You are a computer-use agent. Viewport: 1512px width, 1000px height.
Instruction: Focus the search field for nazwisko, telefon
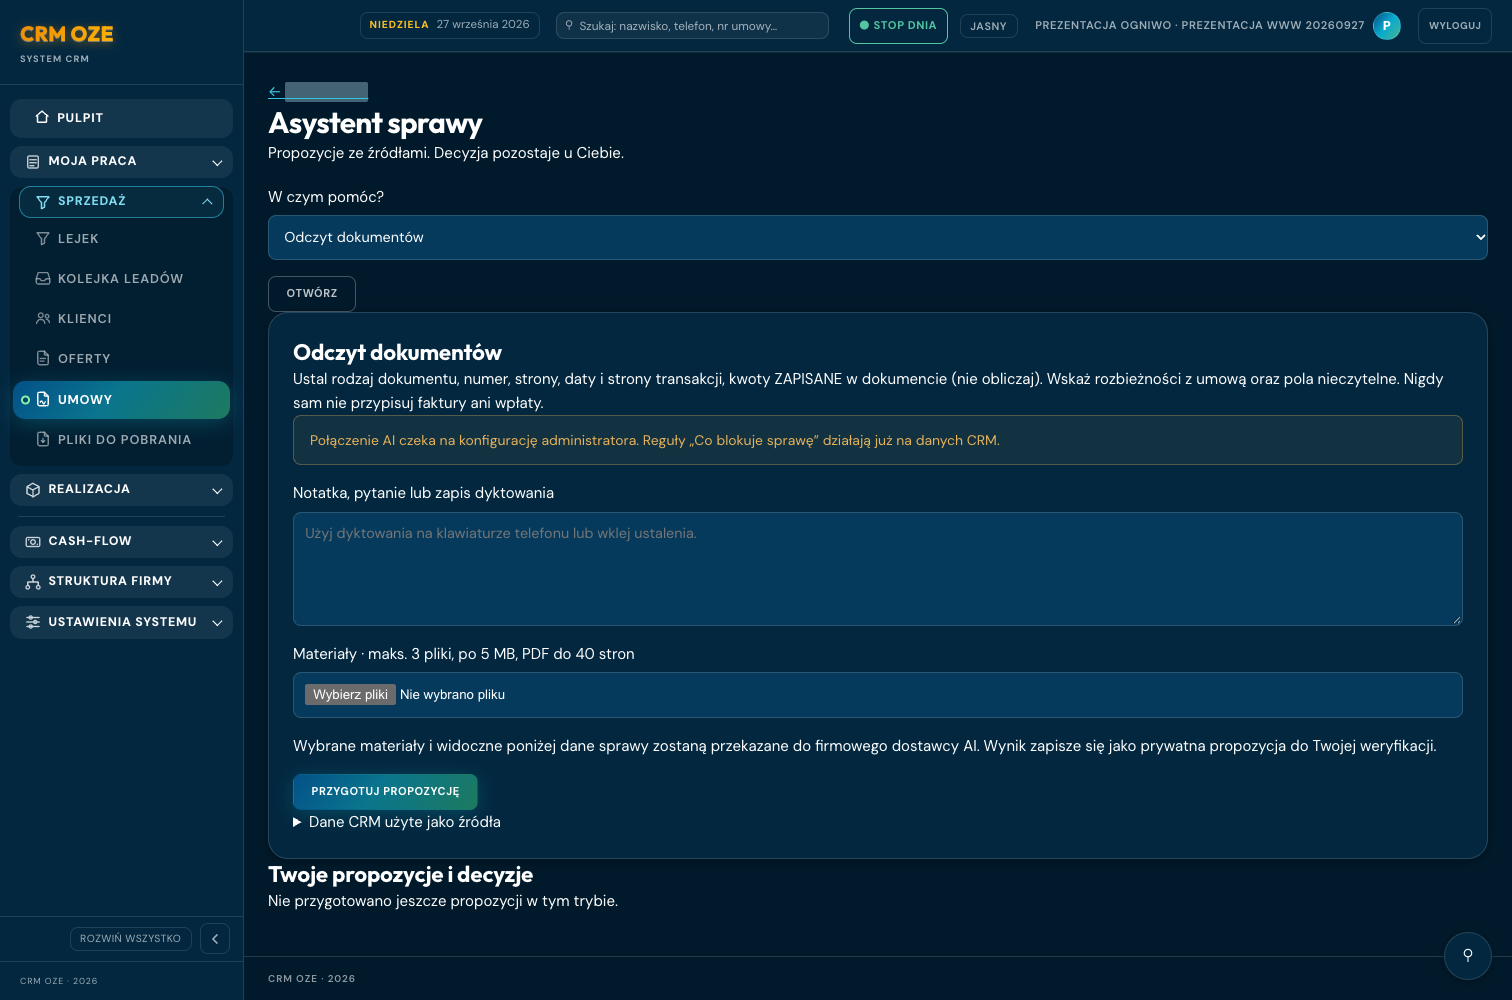(692, 26)
